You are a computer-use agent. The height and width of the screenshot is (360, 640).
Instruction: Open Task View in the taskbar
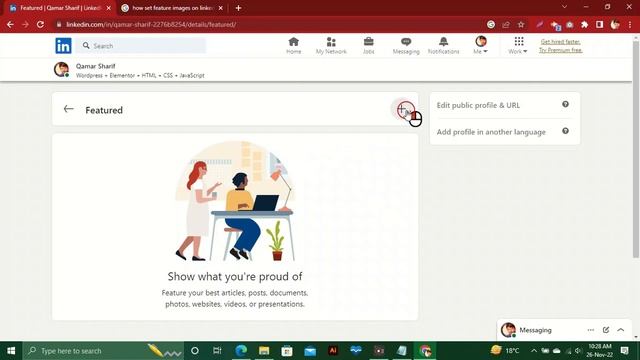(217, 351)
